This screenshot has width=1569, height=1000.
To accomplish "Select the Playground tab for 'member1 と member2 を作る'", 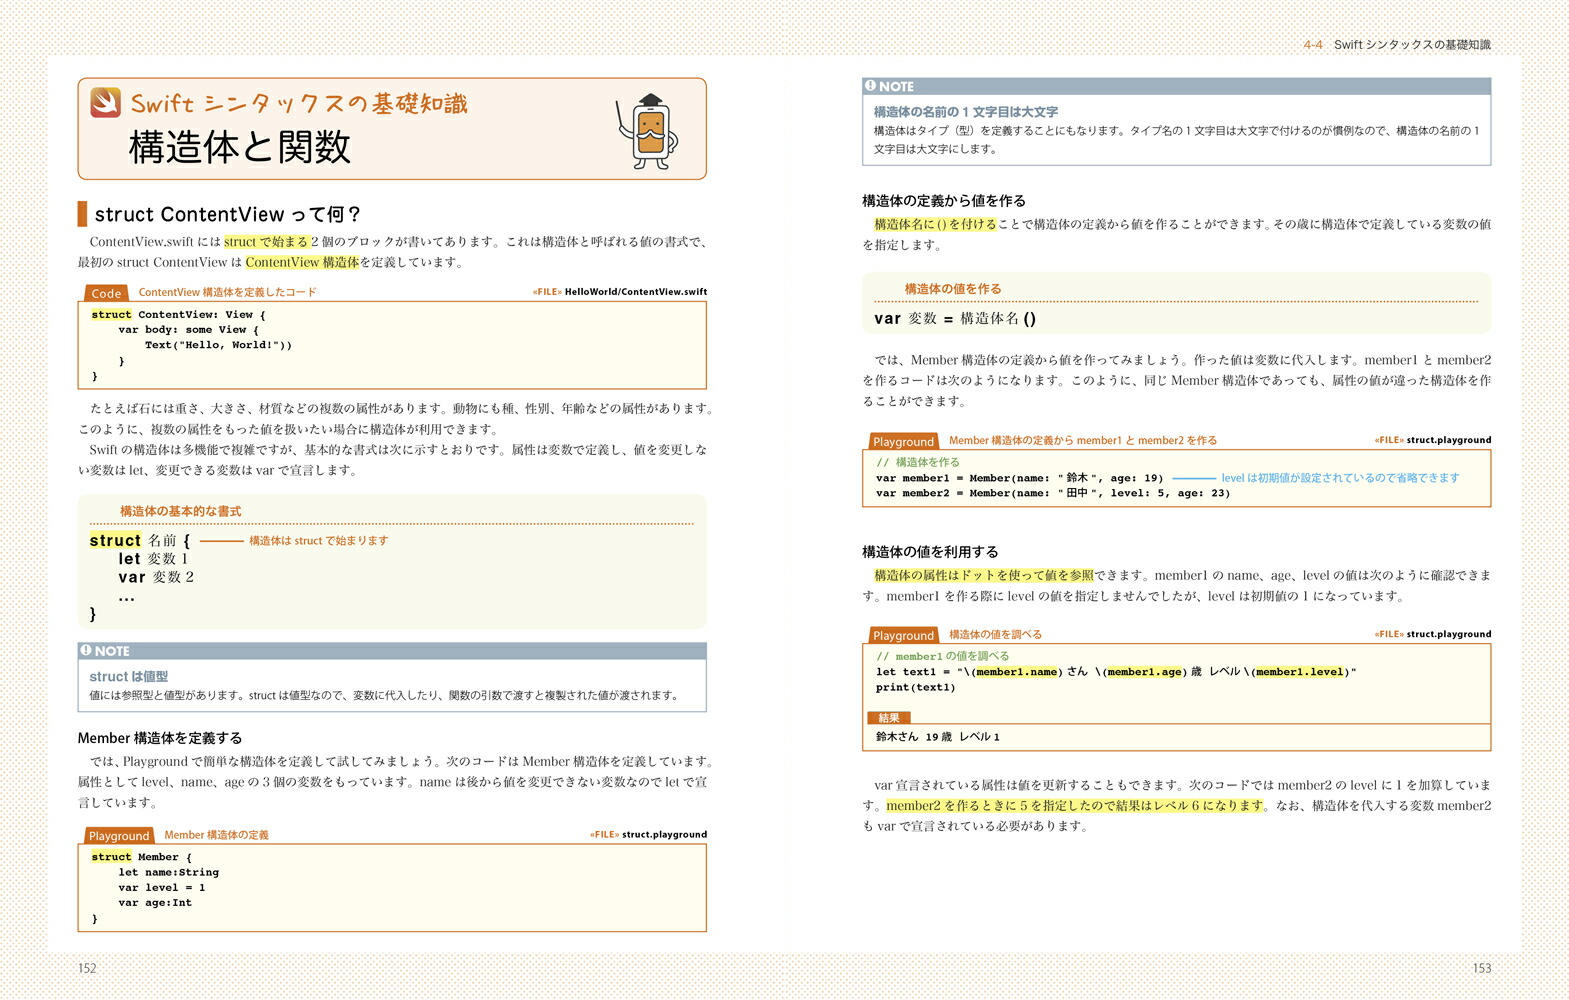I will coord(903,441).
